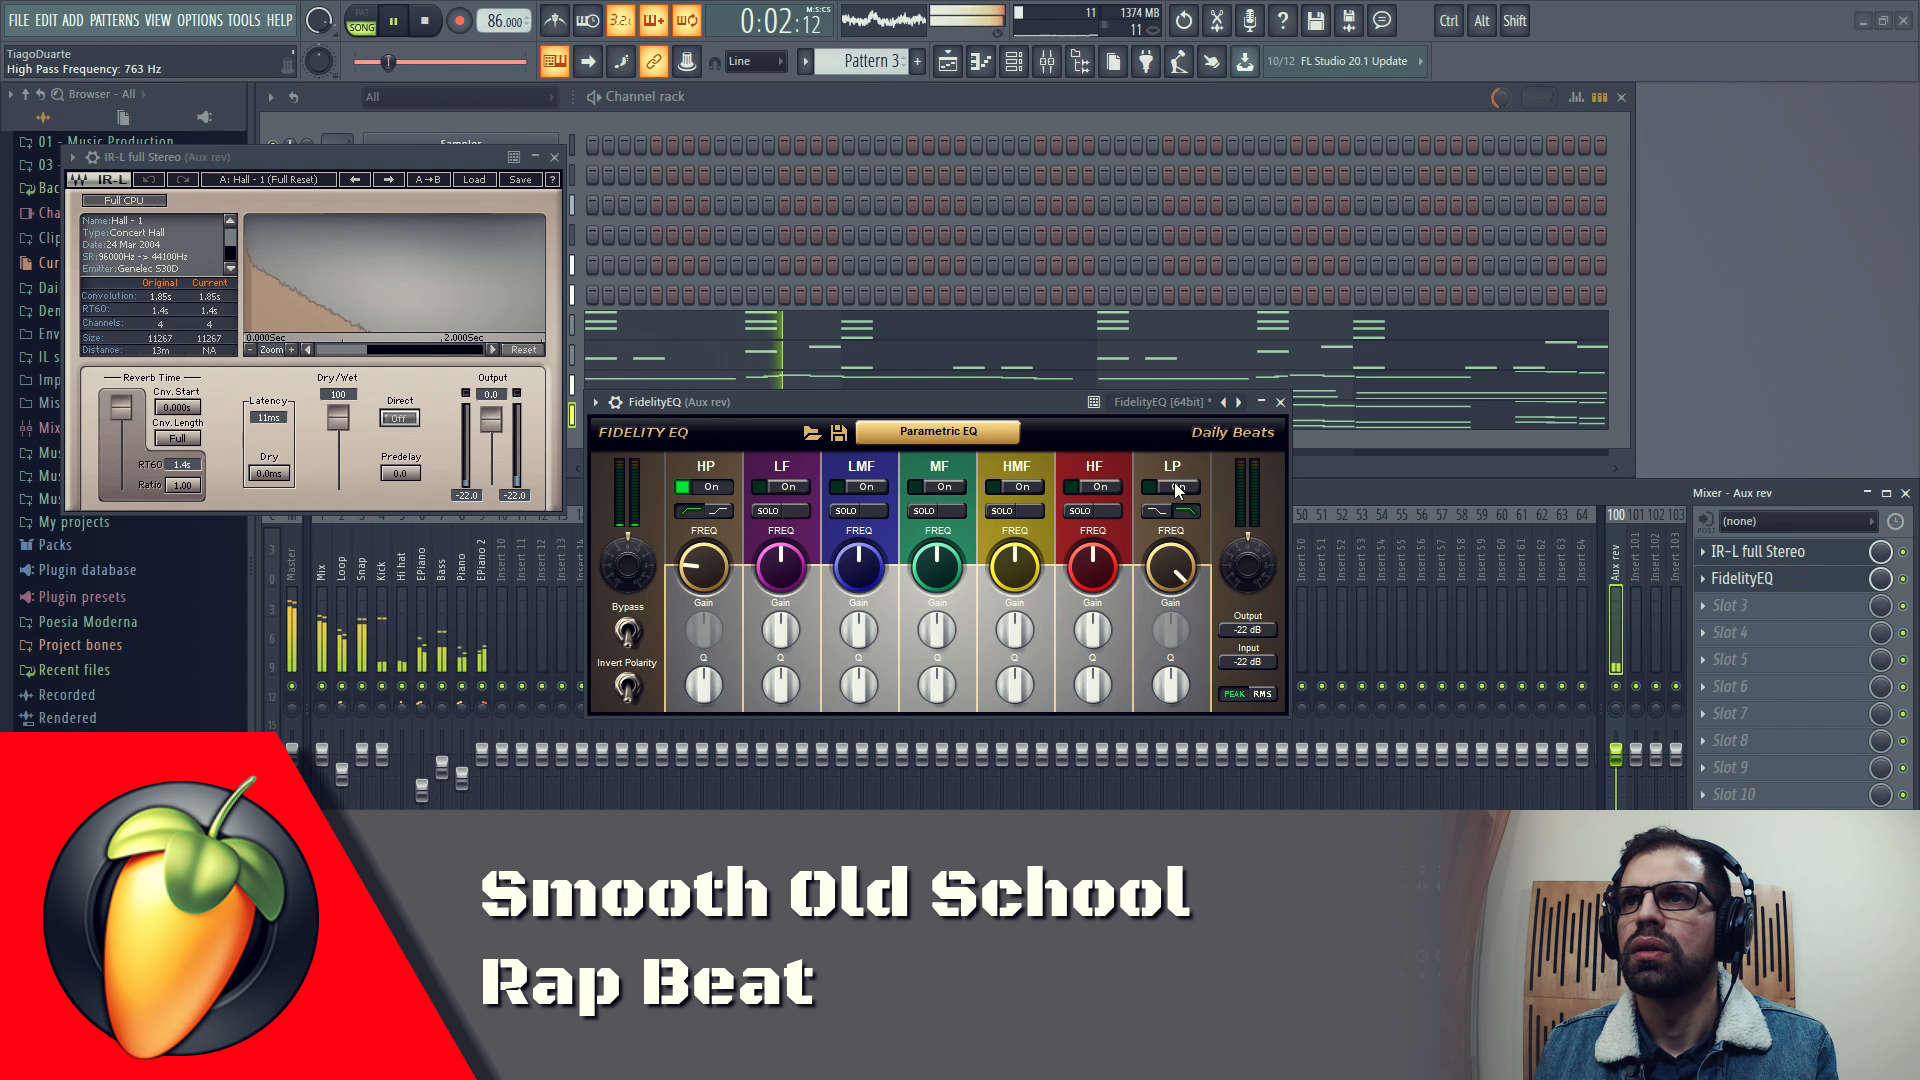Toggle the metronome icon
The image size is (1920, 1080).
[x=555, y=20]
